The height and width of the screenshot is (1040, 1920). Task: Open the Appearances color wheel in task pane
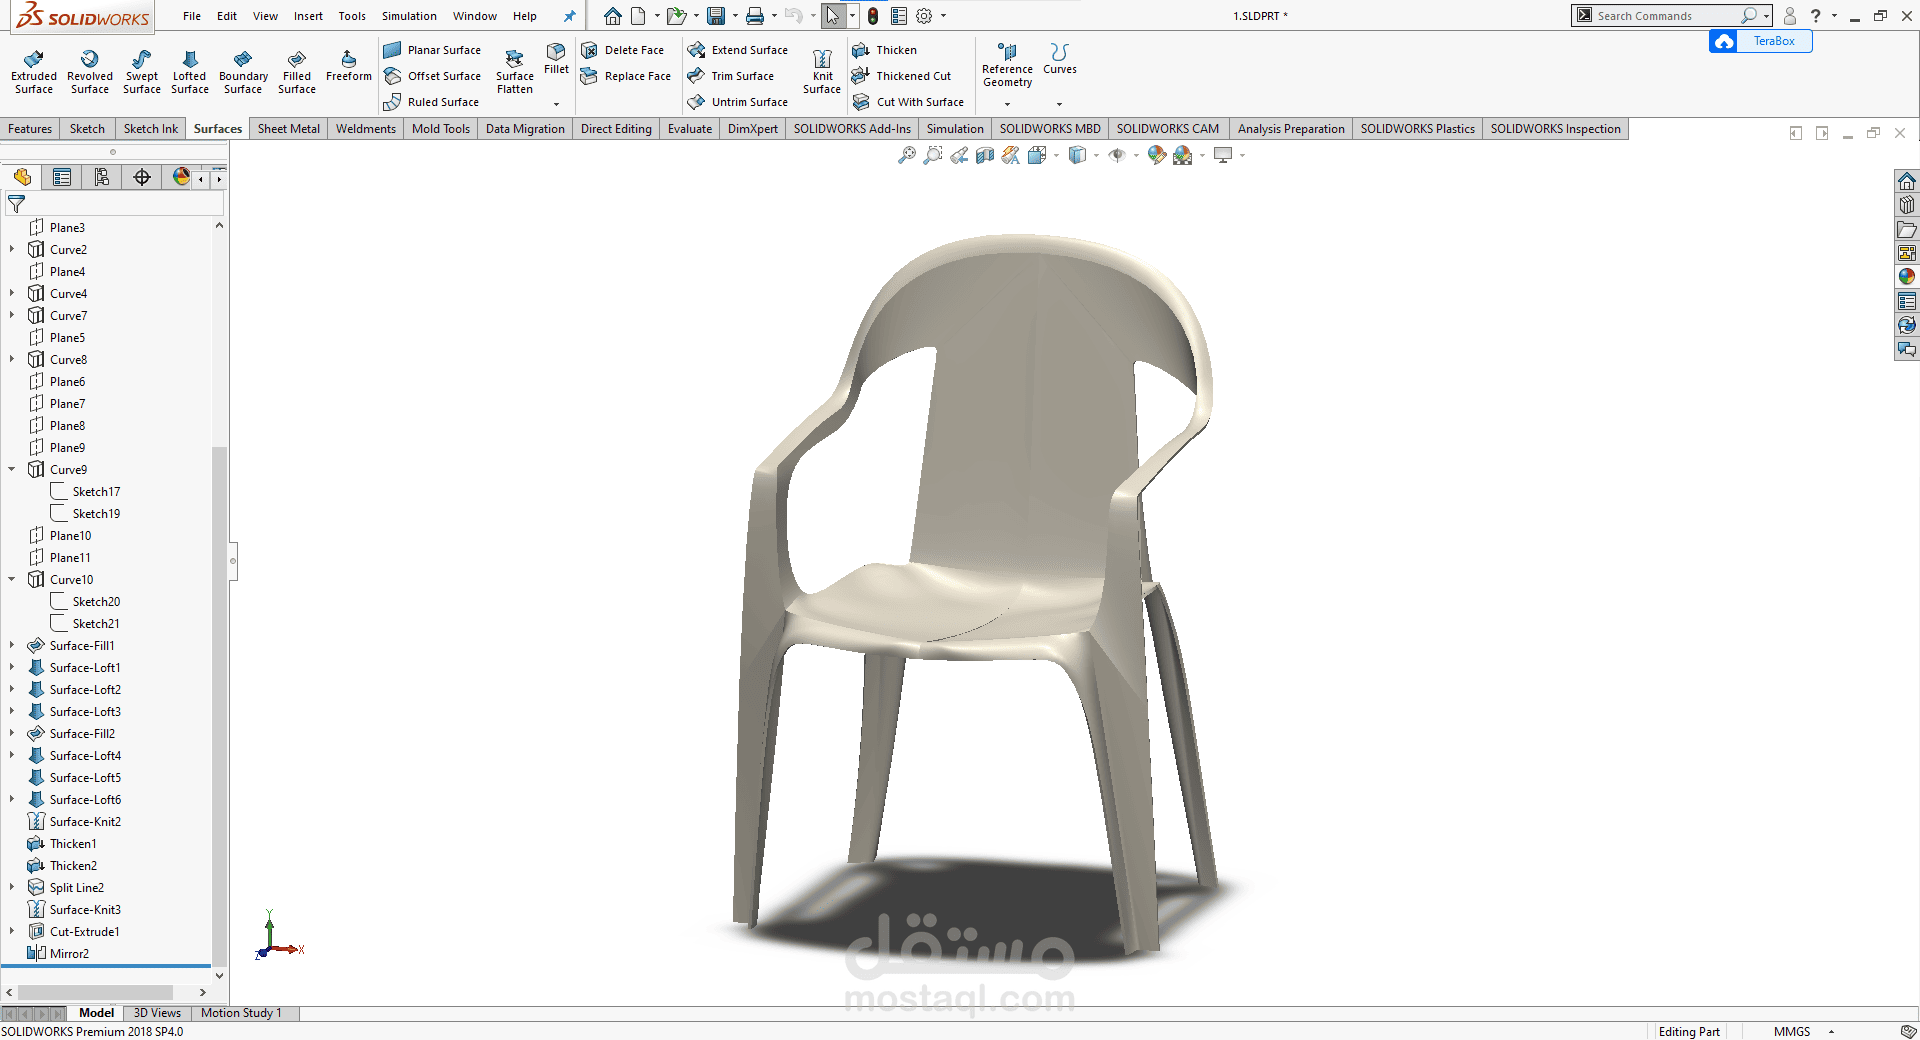[x=1907, y=277]
